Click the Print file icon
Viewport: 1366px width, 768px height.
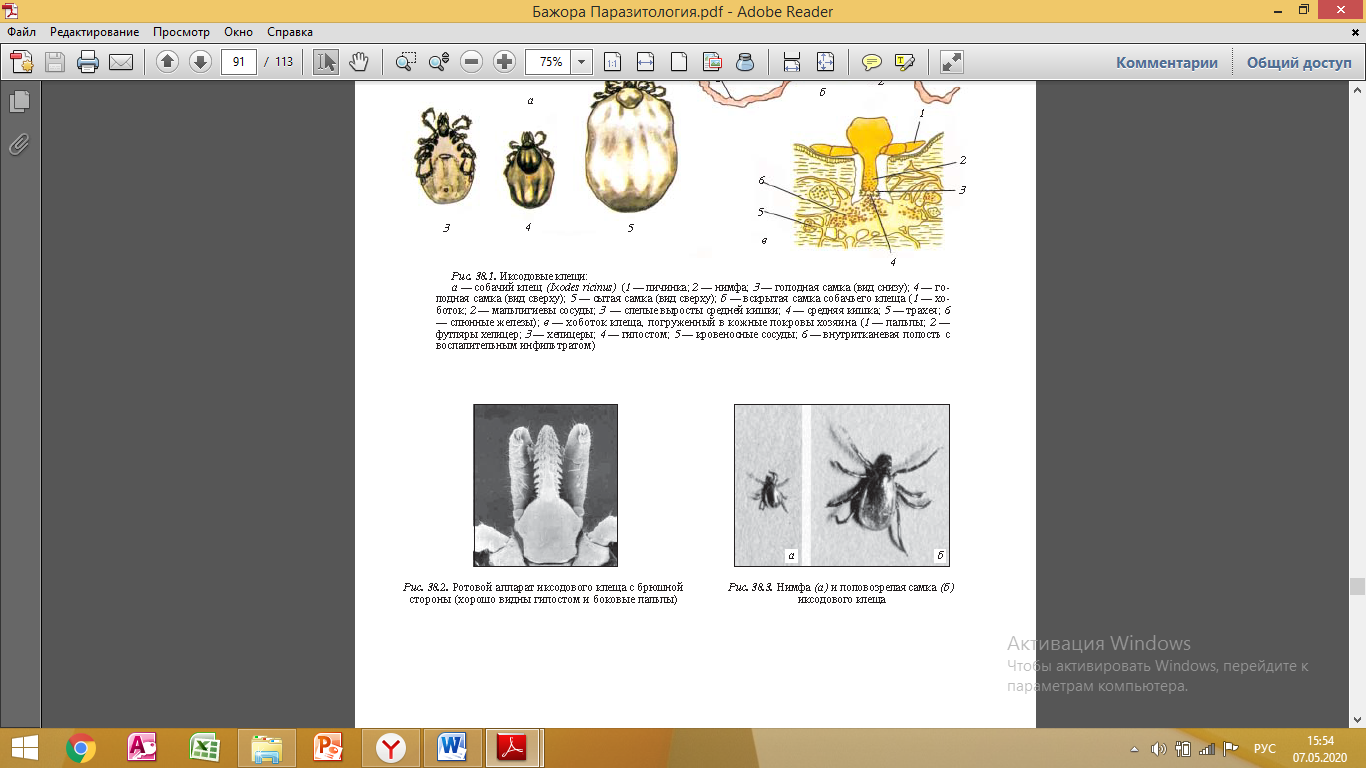88,62
